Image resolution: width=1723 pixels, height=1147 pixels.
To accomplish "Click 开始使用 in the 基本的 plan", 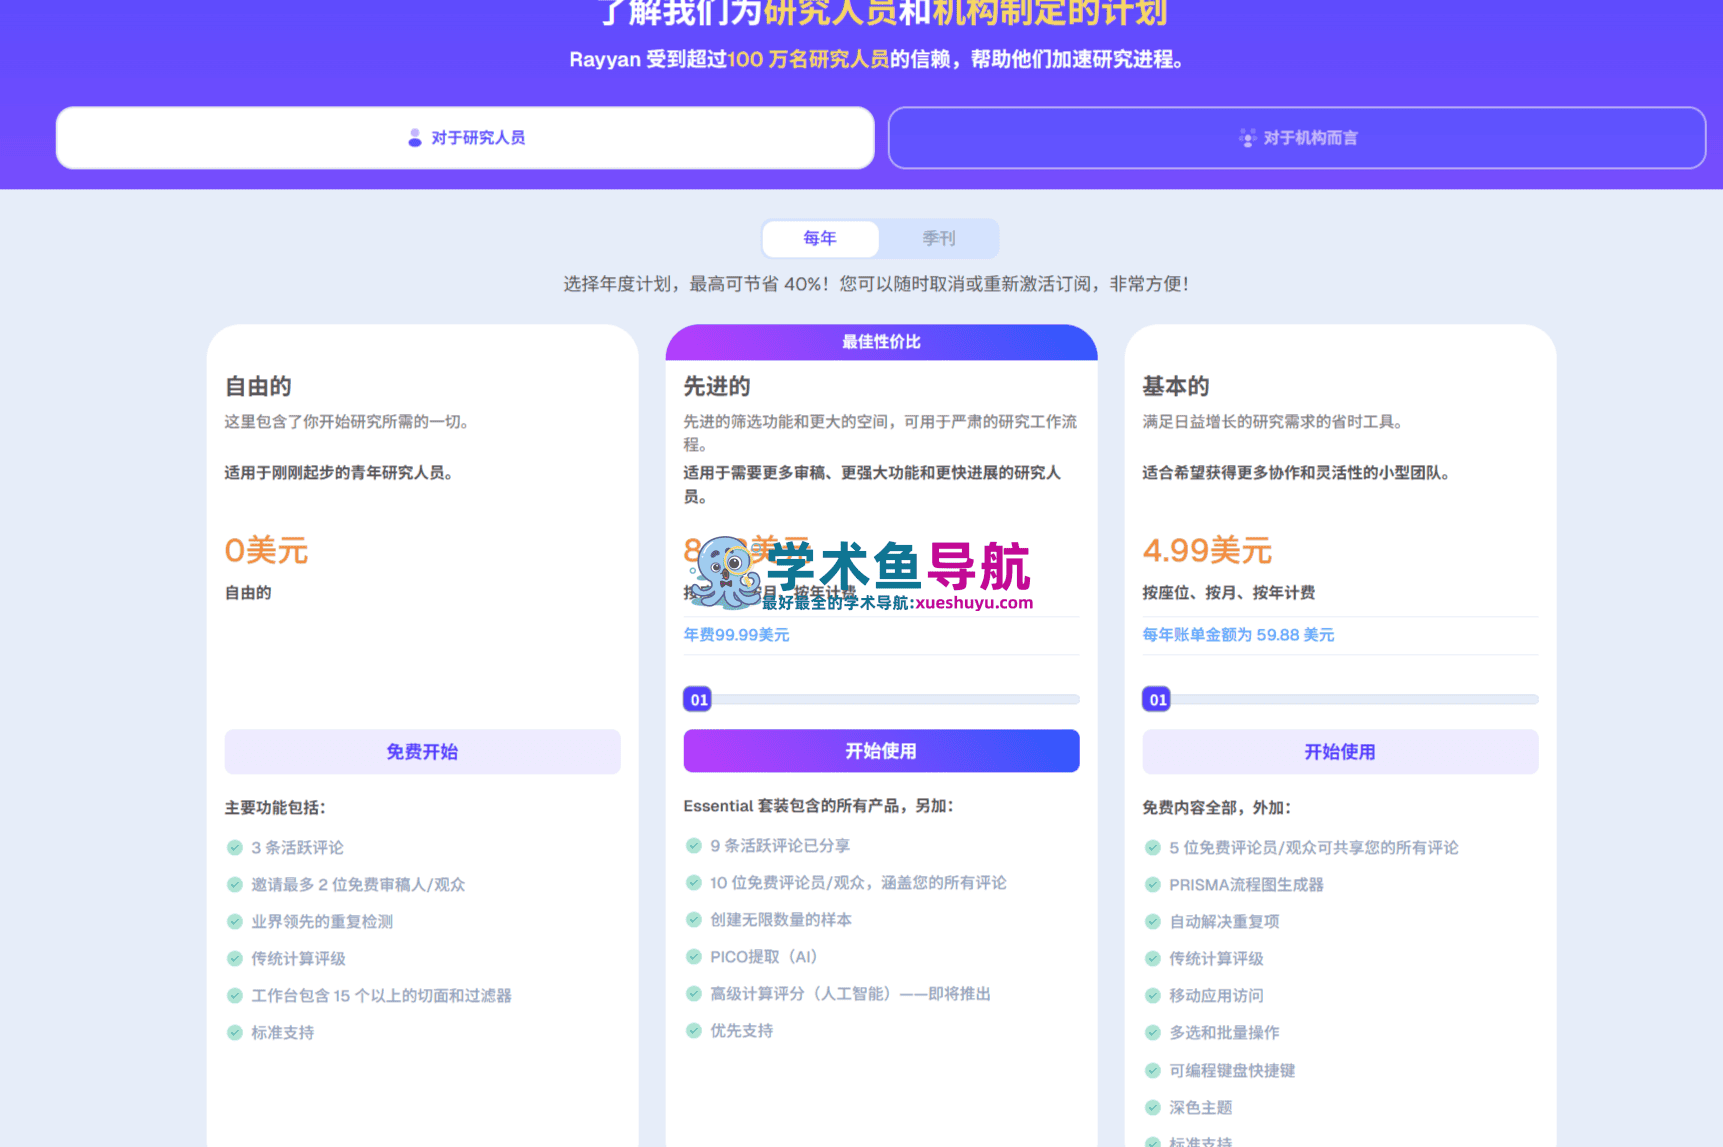I will pyautogui.click(x=1340, y=752).
